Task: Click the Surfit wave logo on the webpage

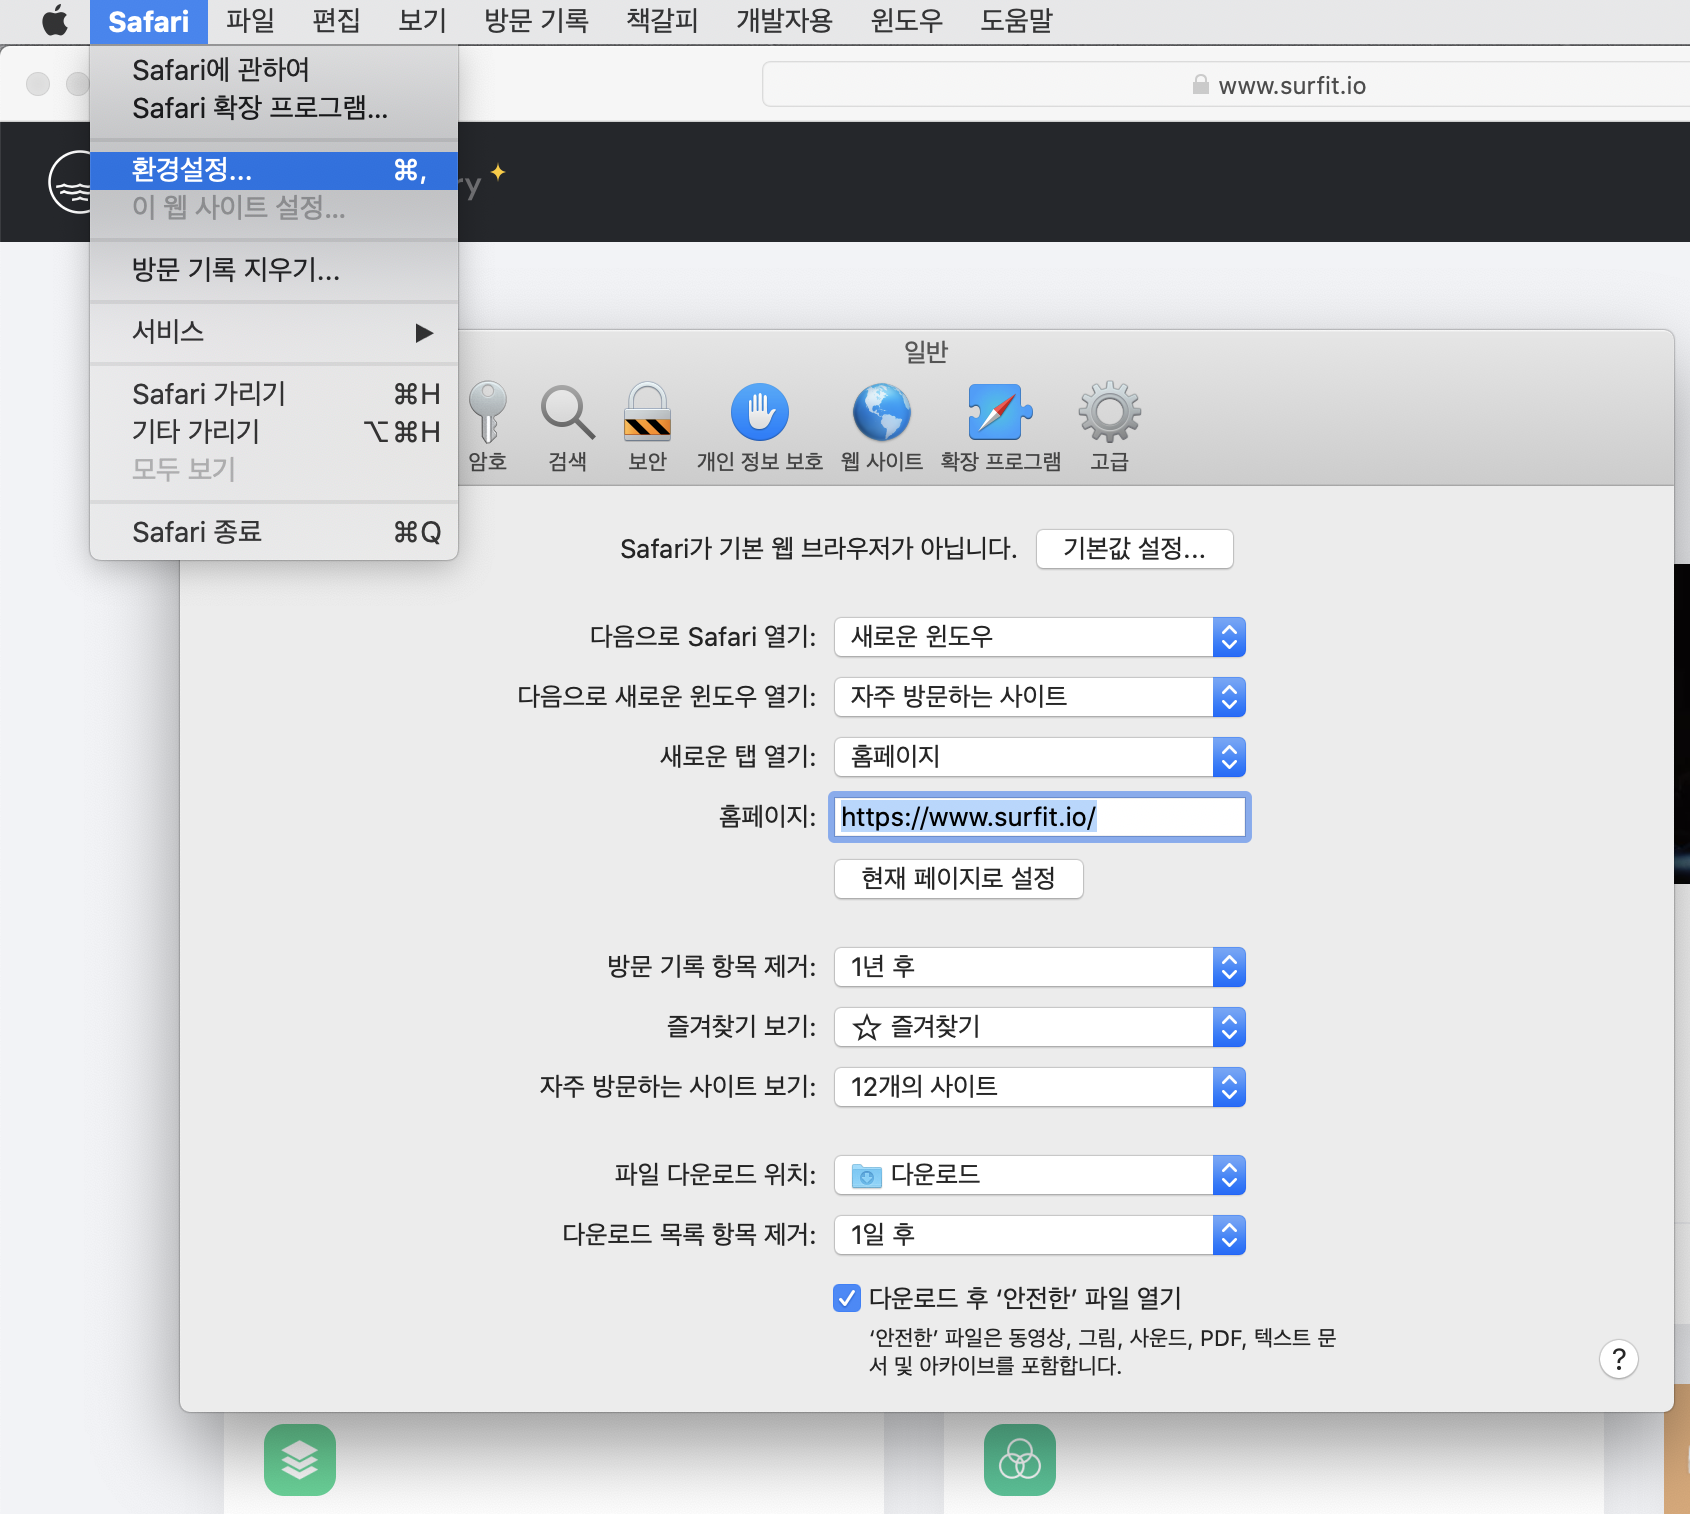Action: tap(70, 182)
